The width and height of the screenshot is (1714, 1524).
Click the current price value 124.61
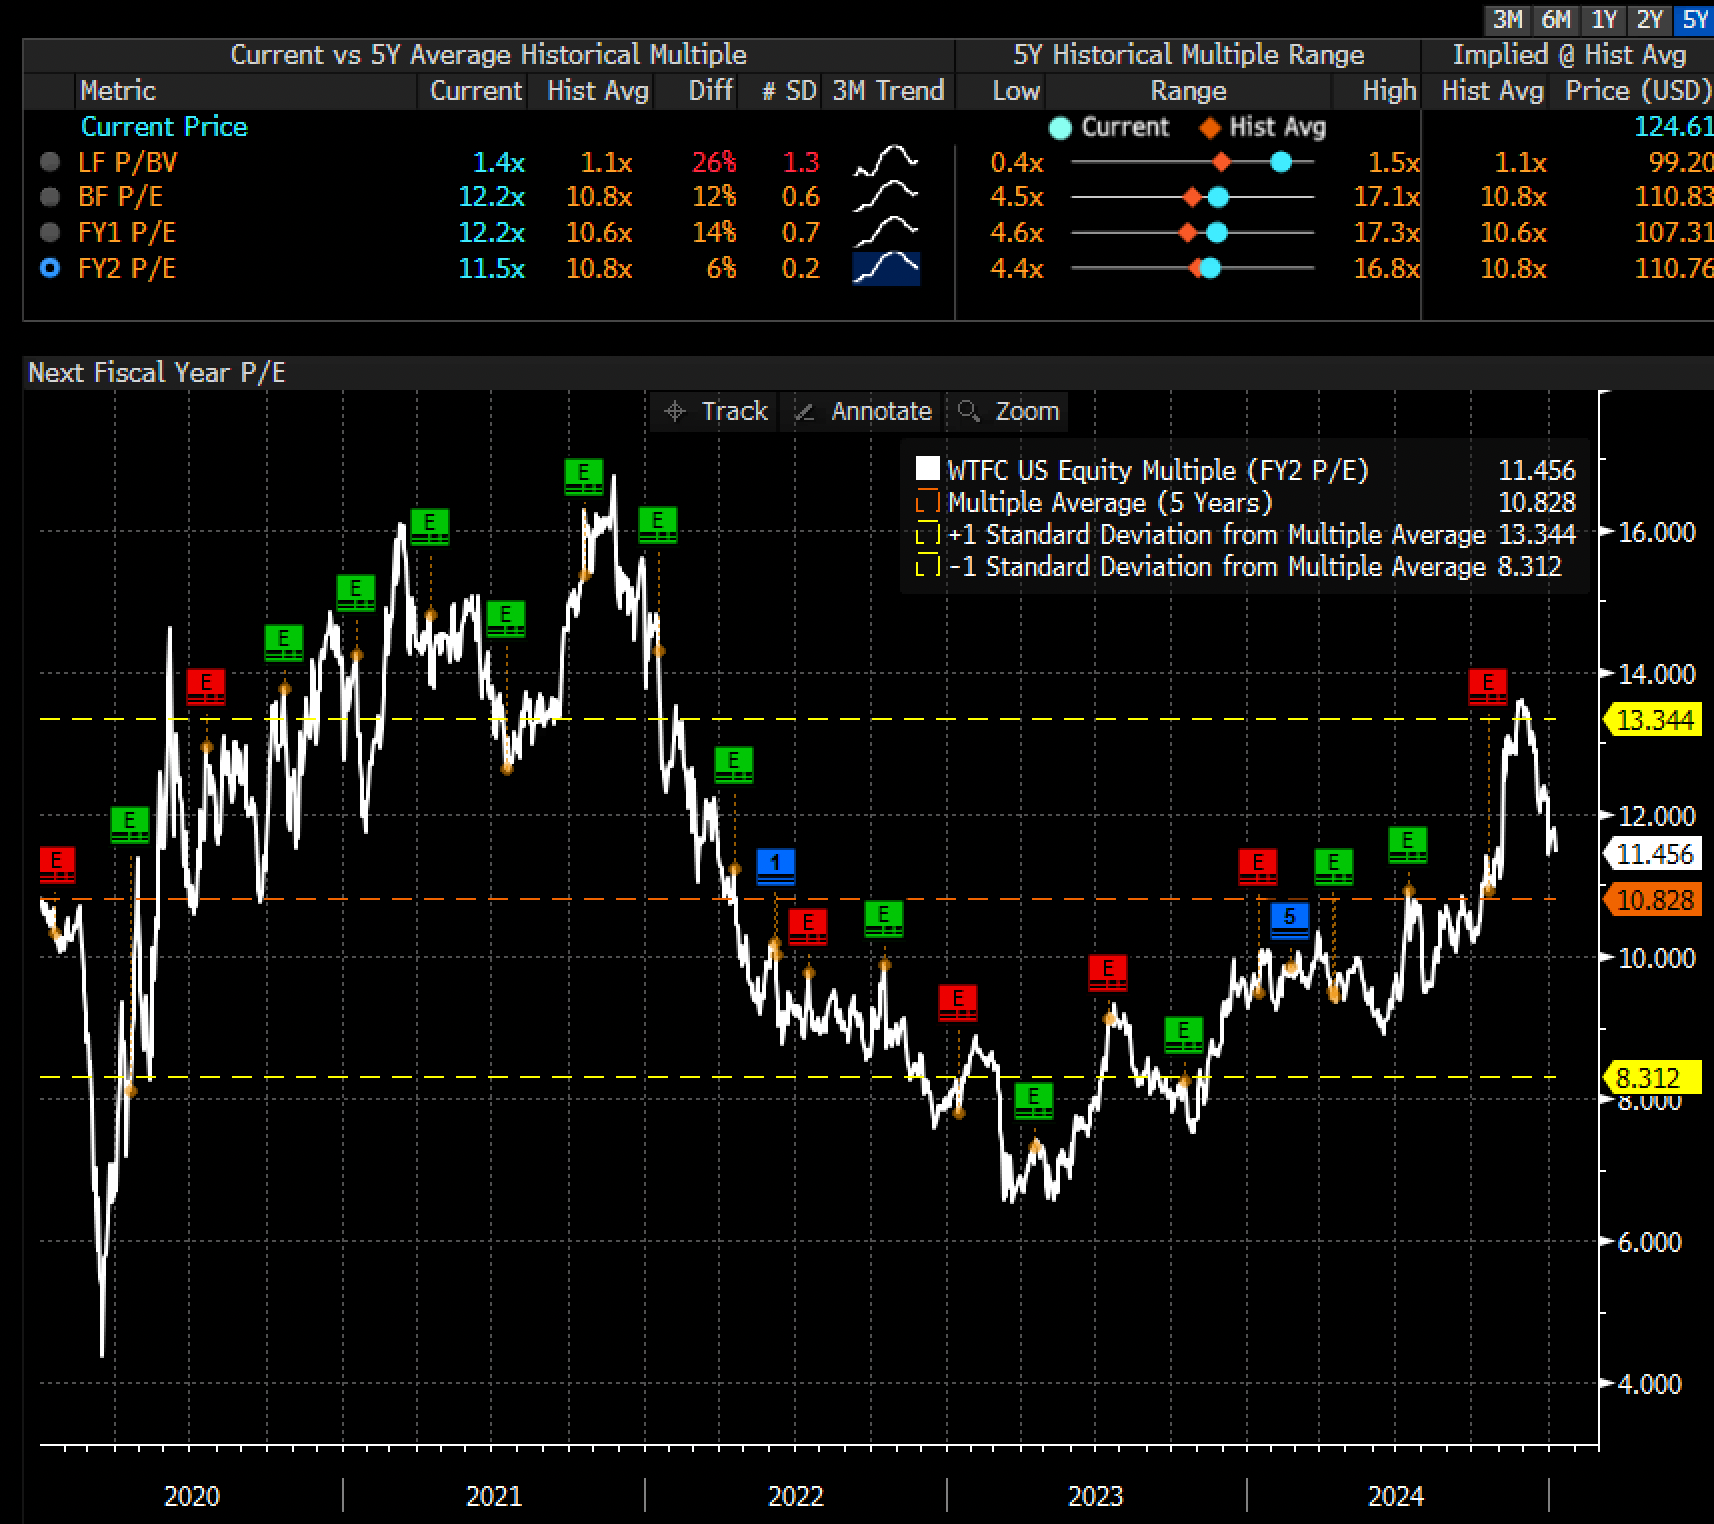coord(1673,127)
